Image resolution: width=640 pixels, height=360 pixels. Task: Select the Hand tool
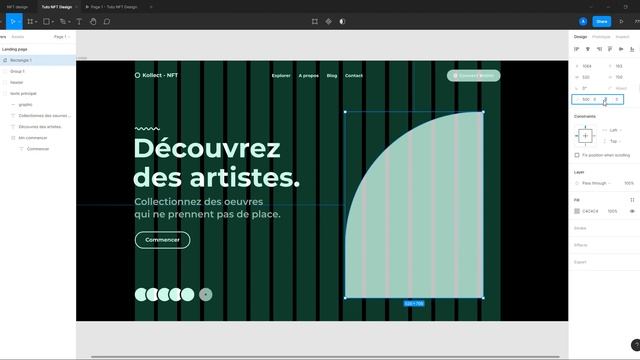click(x=93, y=21)
